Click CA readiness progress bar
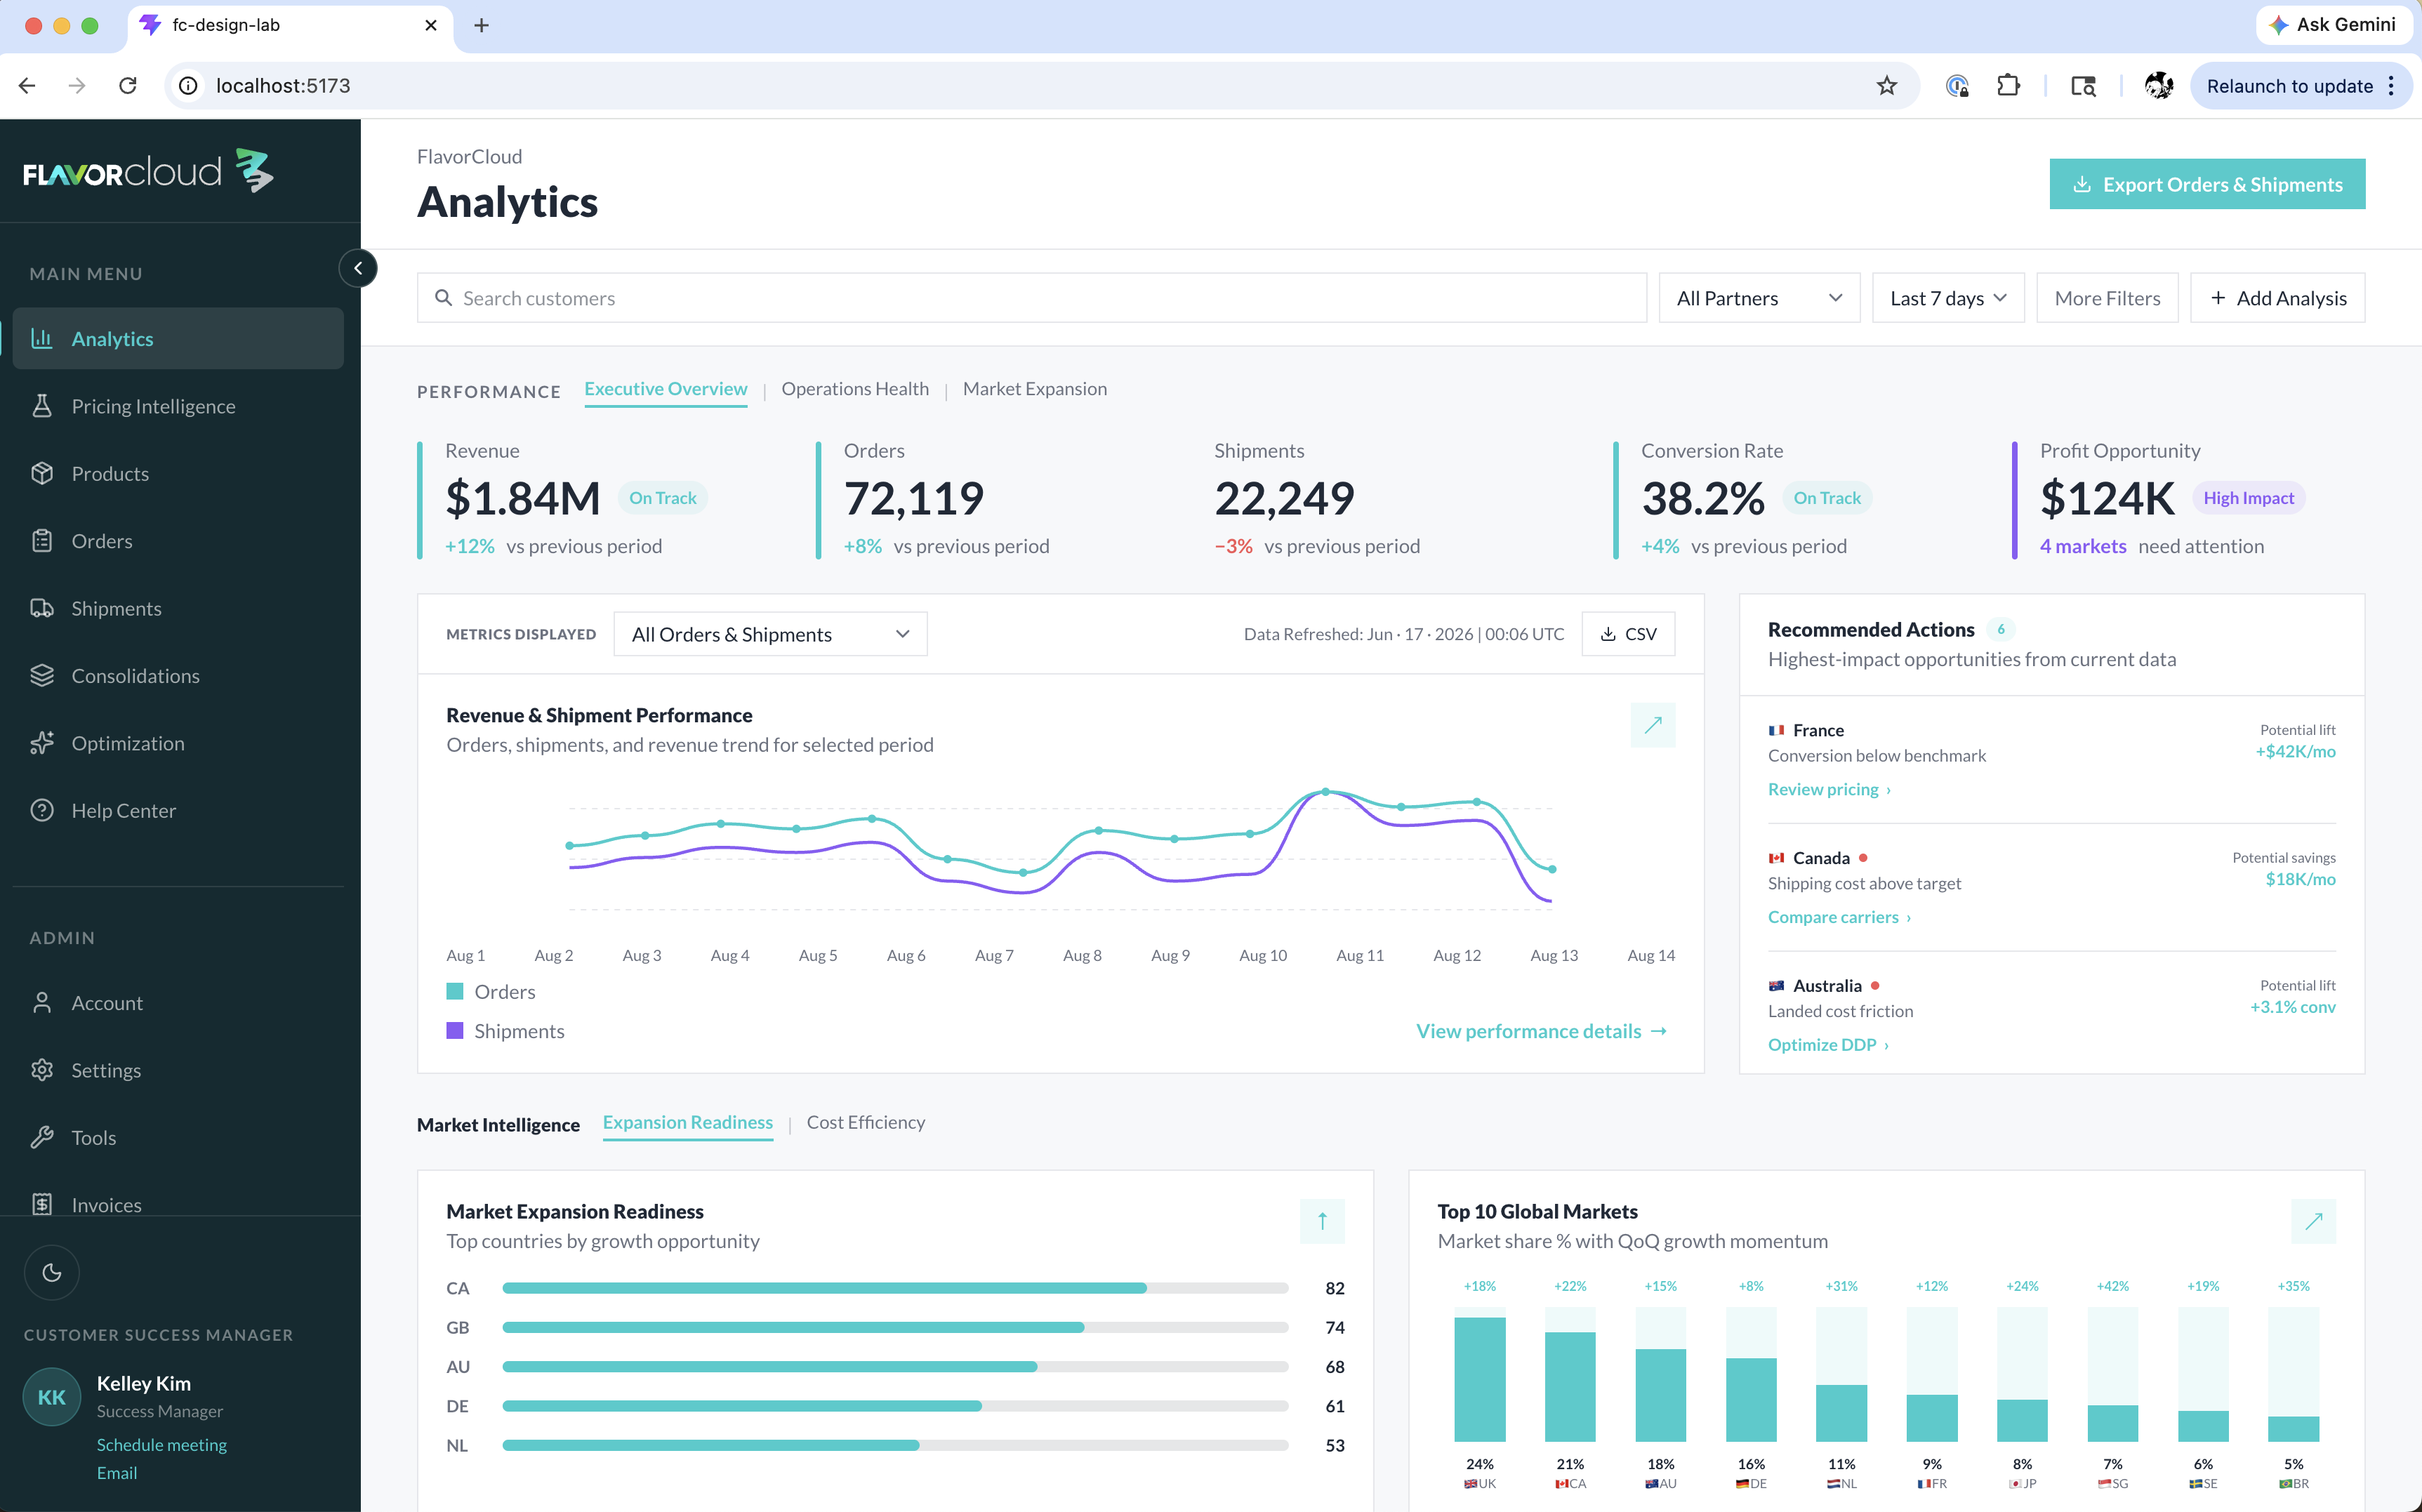2422x1512 pixels. [895, 1288]
